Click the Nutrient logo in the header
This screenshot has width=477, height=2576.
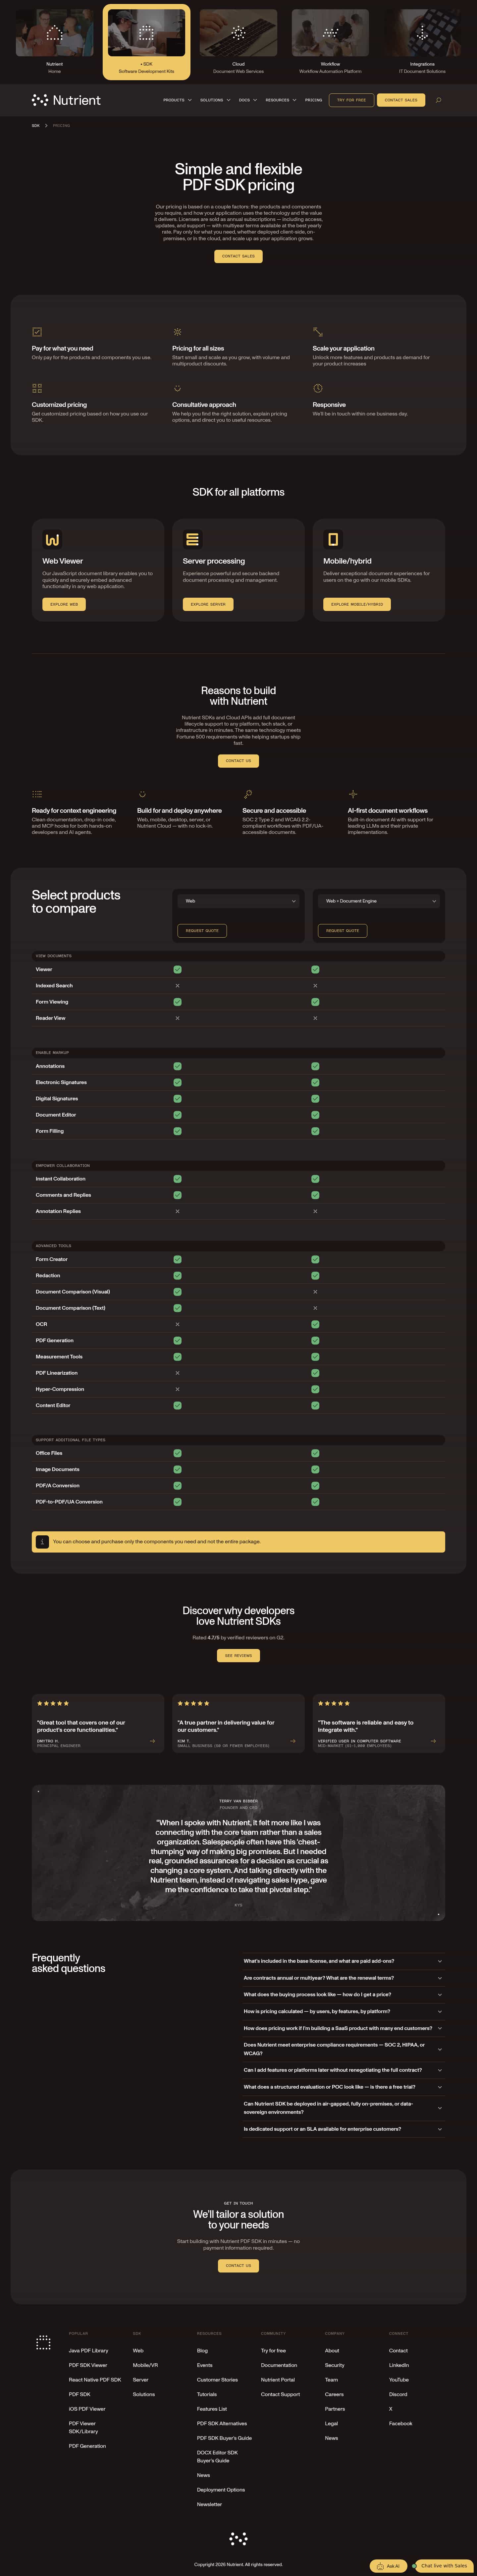[x=66, y=100]
